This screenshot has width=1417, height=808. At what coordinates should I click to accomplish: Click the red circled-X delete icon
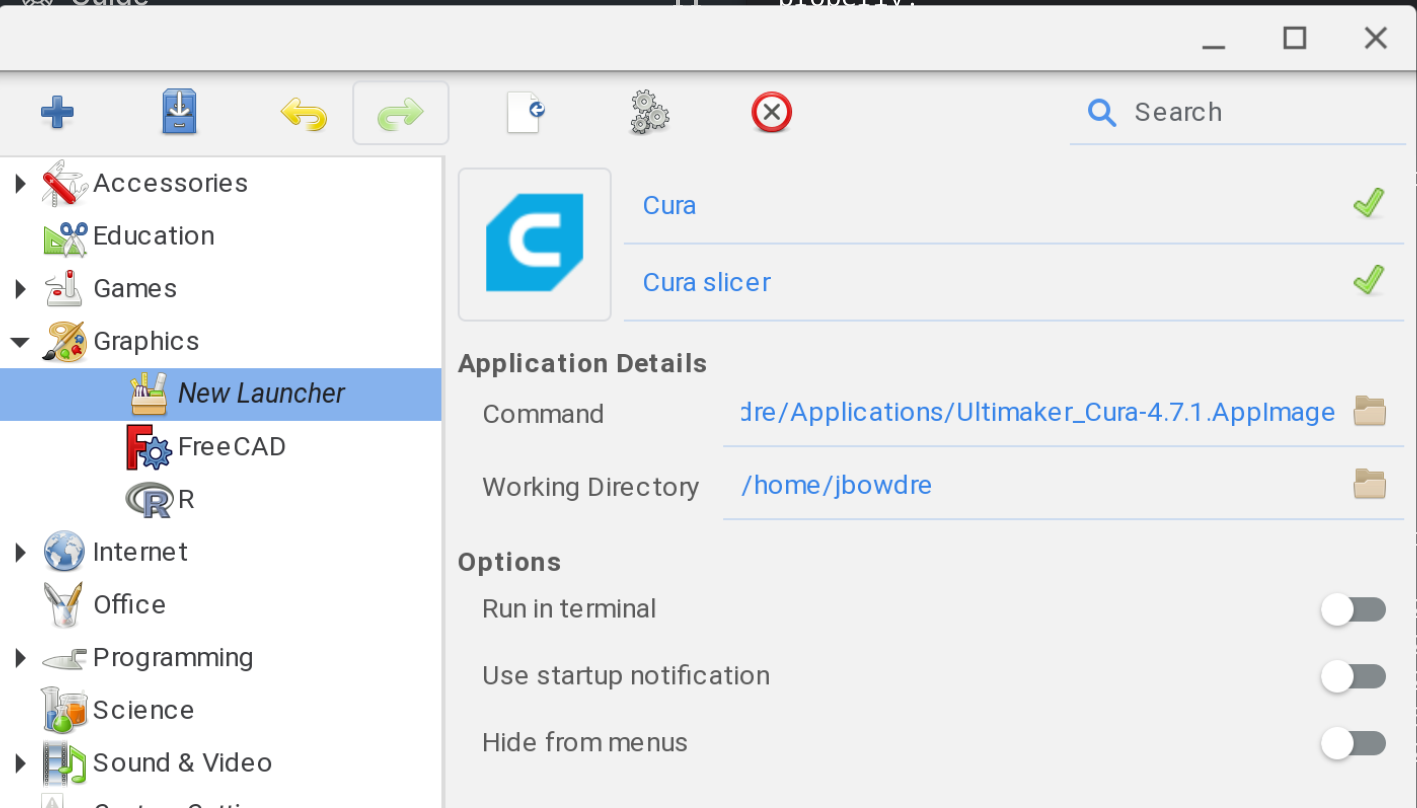771,112
